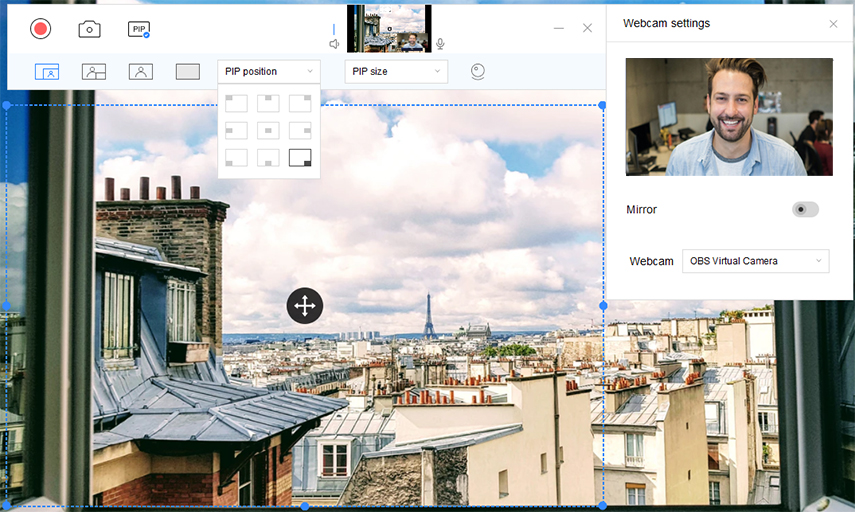Click the recording preview thumbnail

tap(389, 28)
